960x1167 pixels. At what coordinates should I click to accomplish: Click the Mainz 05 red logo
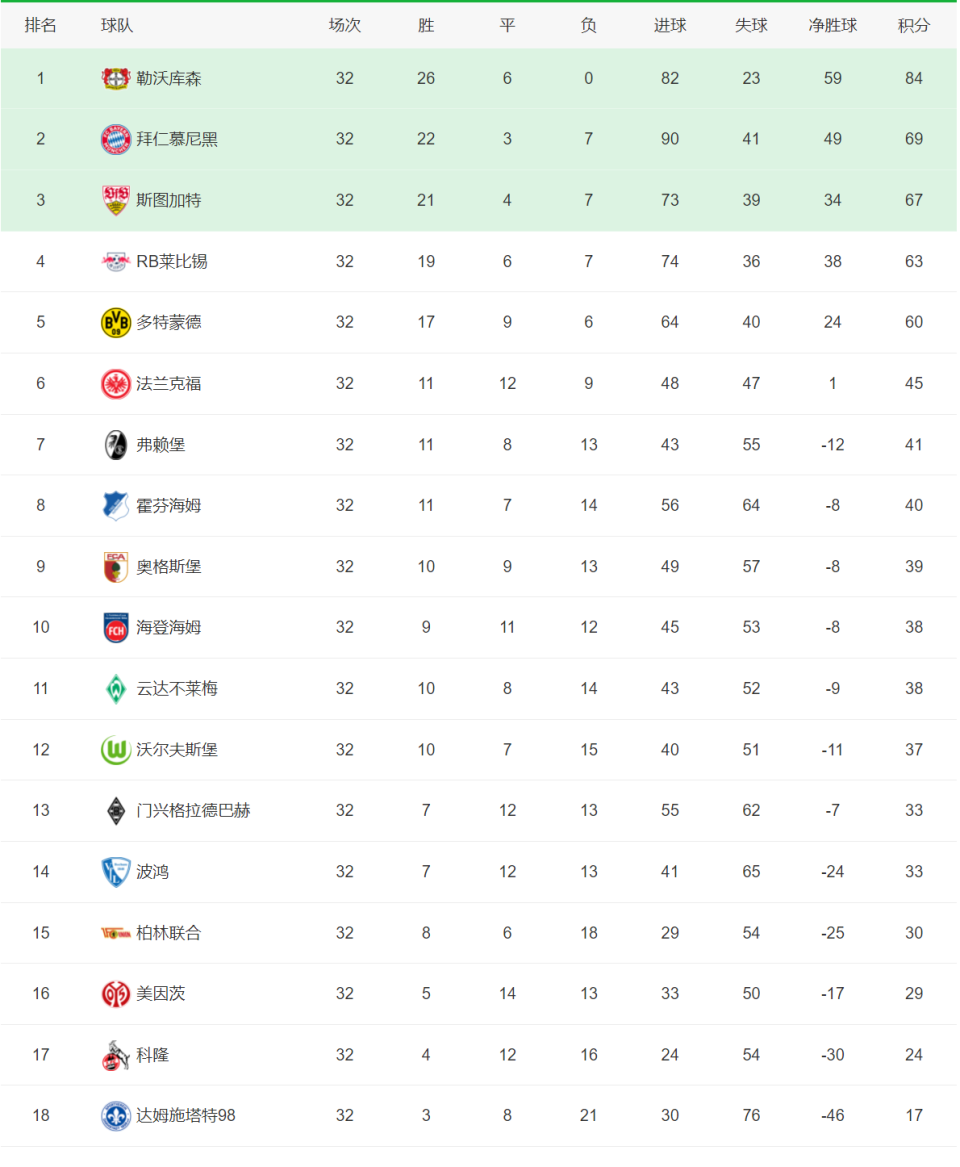pyautogui.click(x=116, y=993)
